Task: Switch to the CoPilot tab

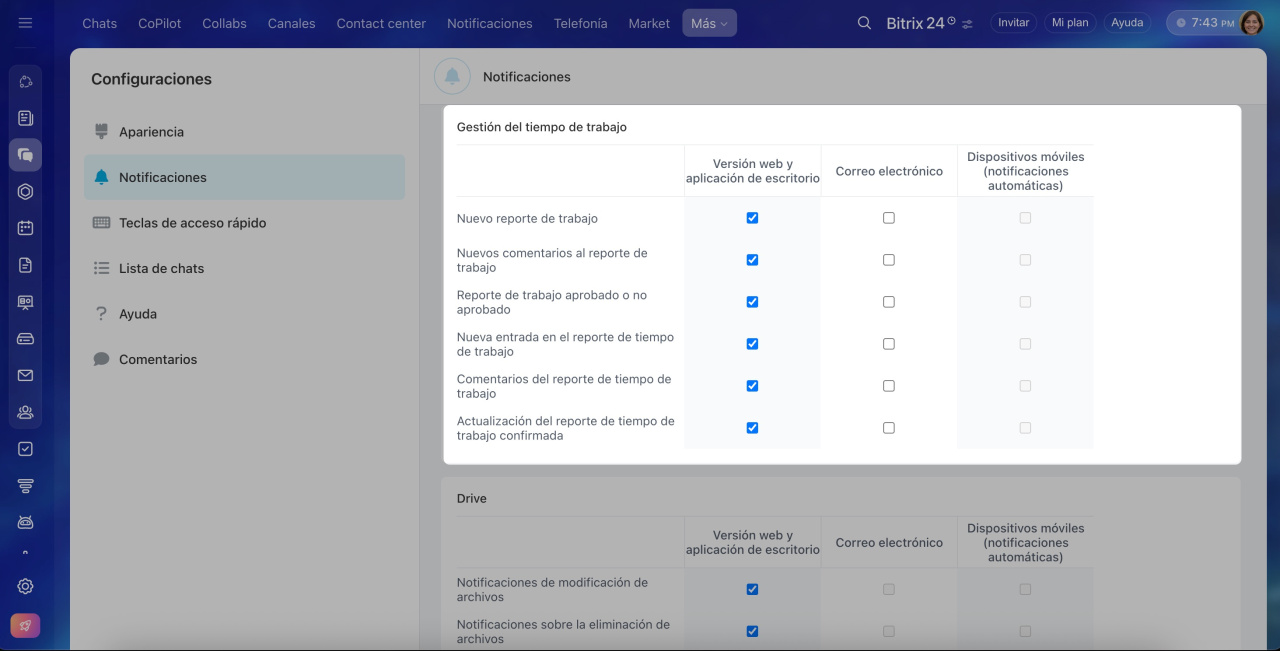Action: [160, 23]
